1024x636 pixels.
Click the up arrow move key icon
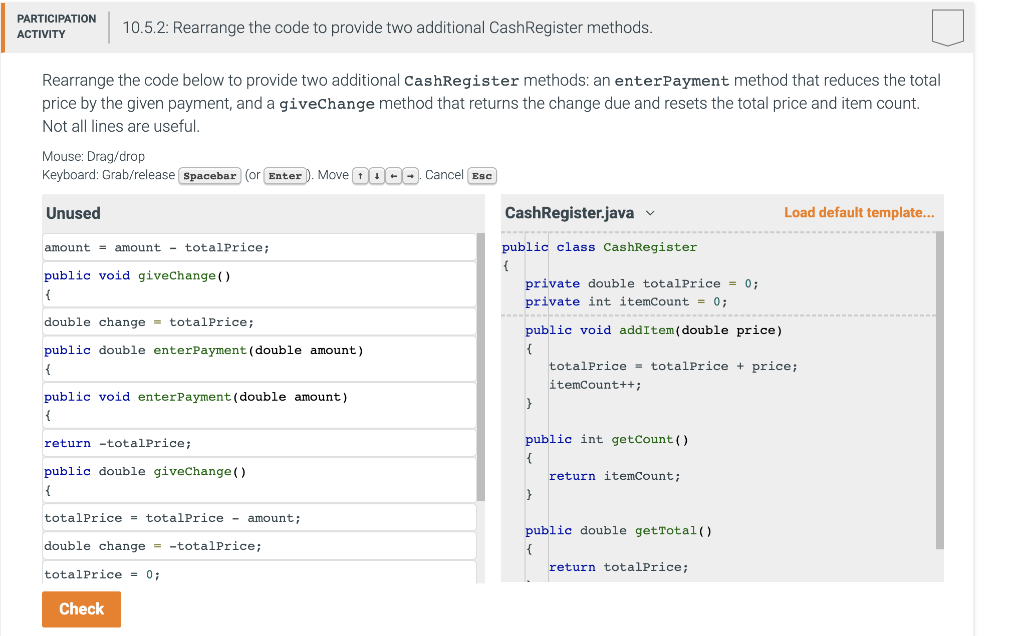point(360,175)
